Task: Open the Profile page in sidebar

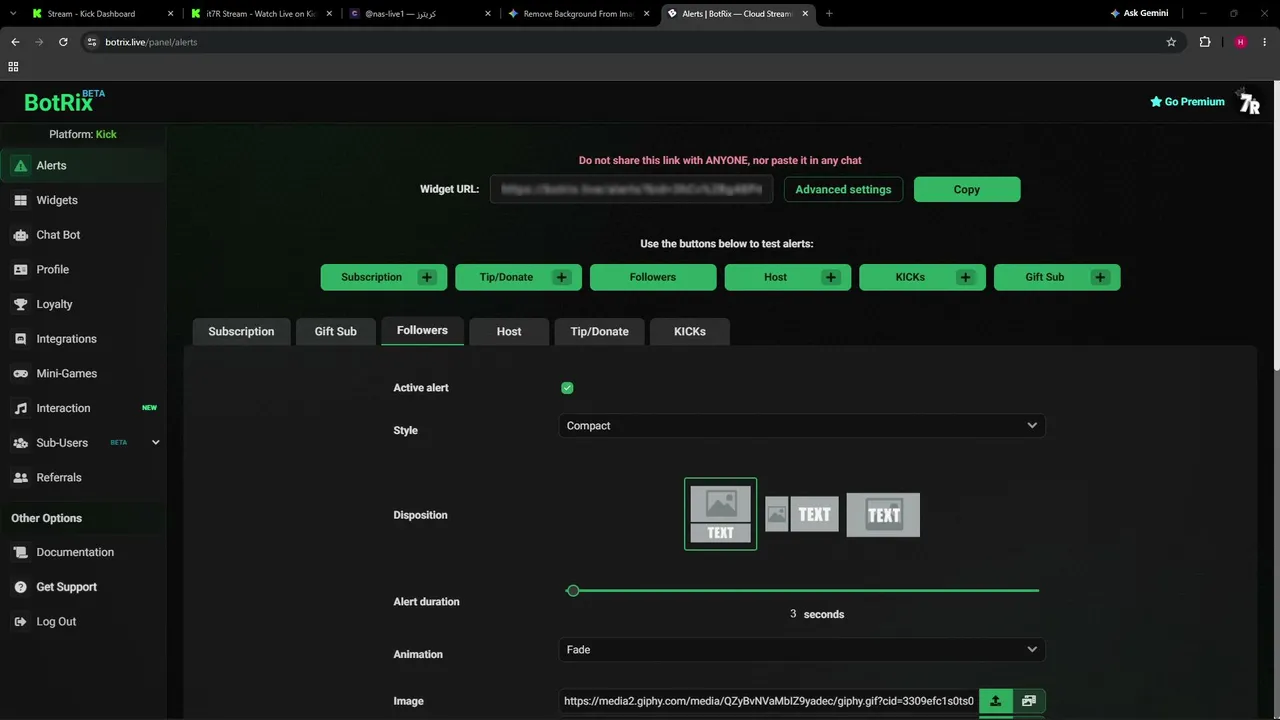Action: pos(83,270)
